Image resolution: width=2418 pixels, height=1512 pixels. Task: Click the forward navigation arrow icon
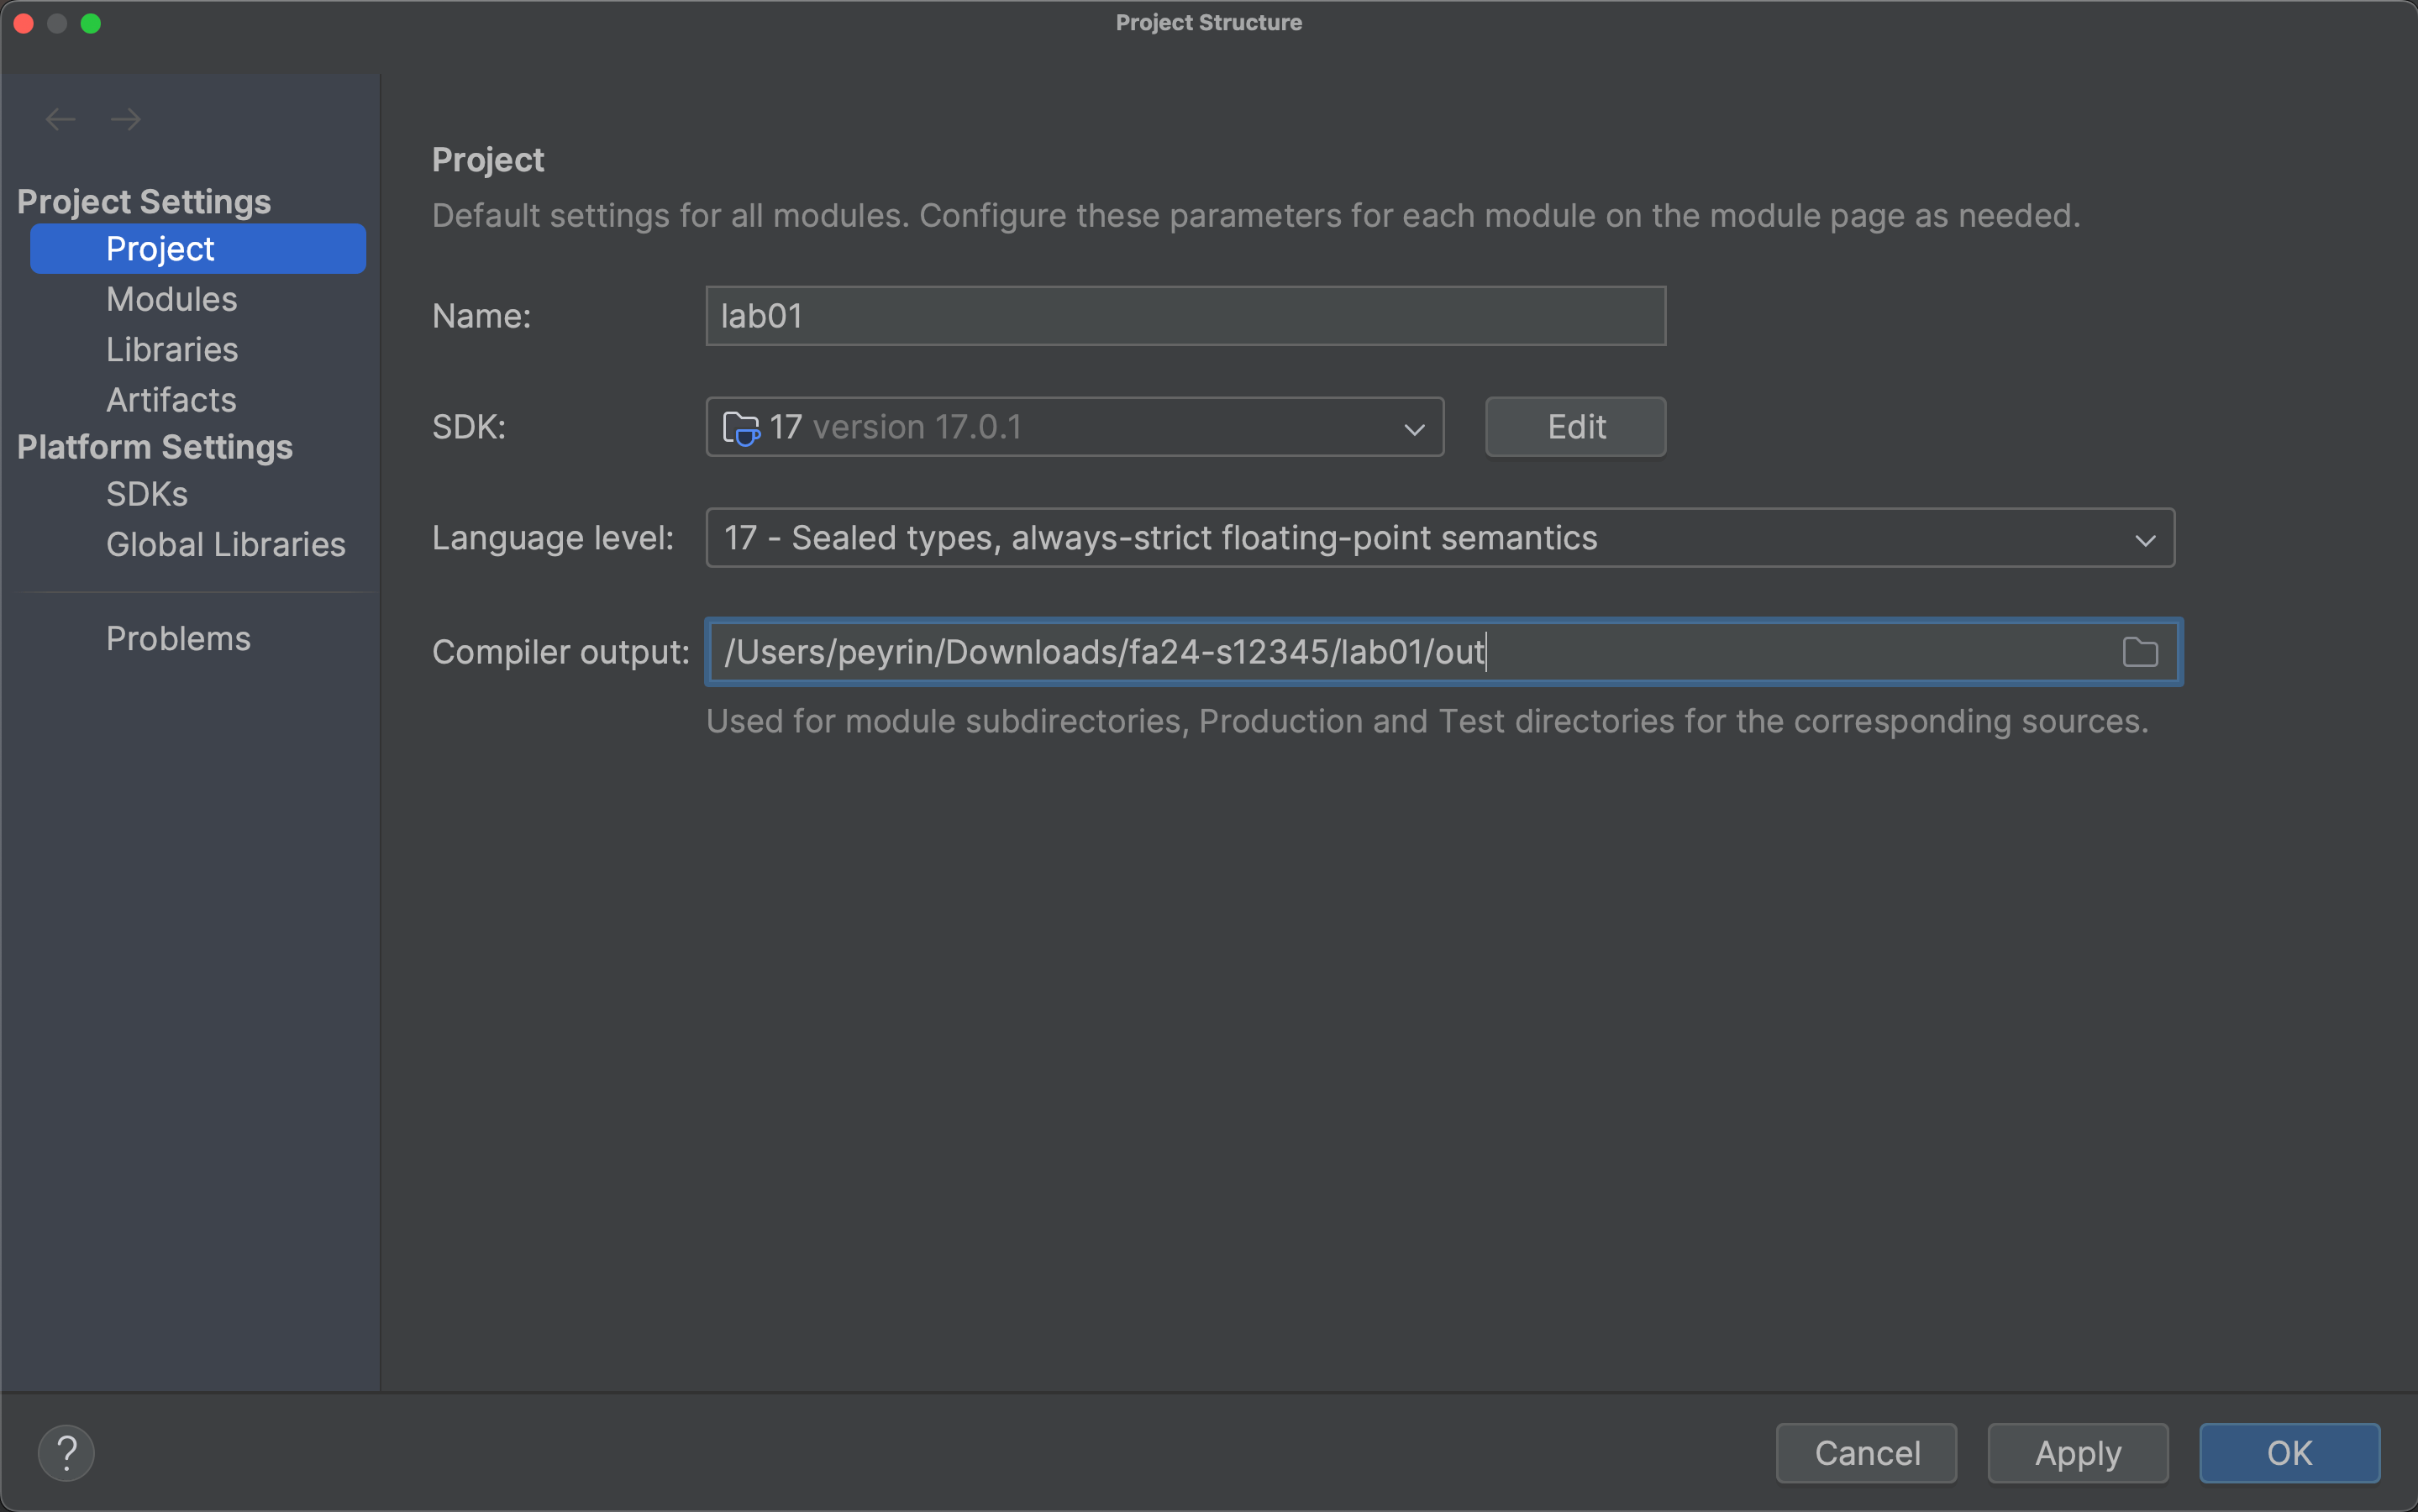[125, 118]
